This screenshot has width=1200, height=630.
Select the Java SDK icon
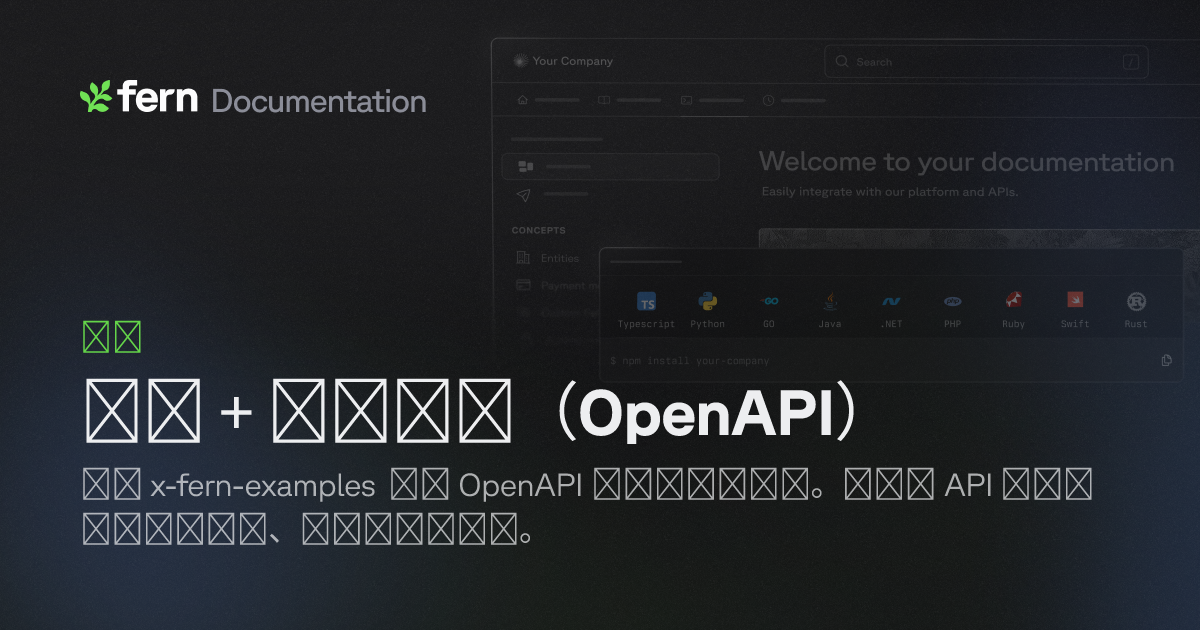pyautogui.click(x=830, y=300)
